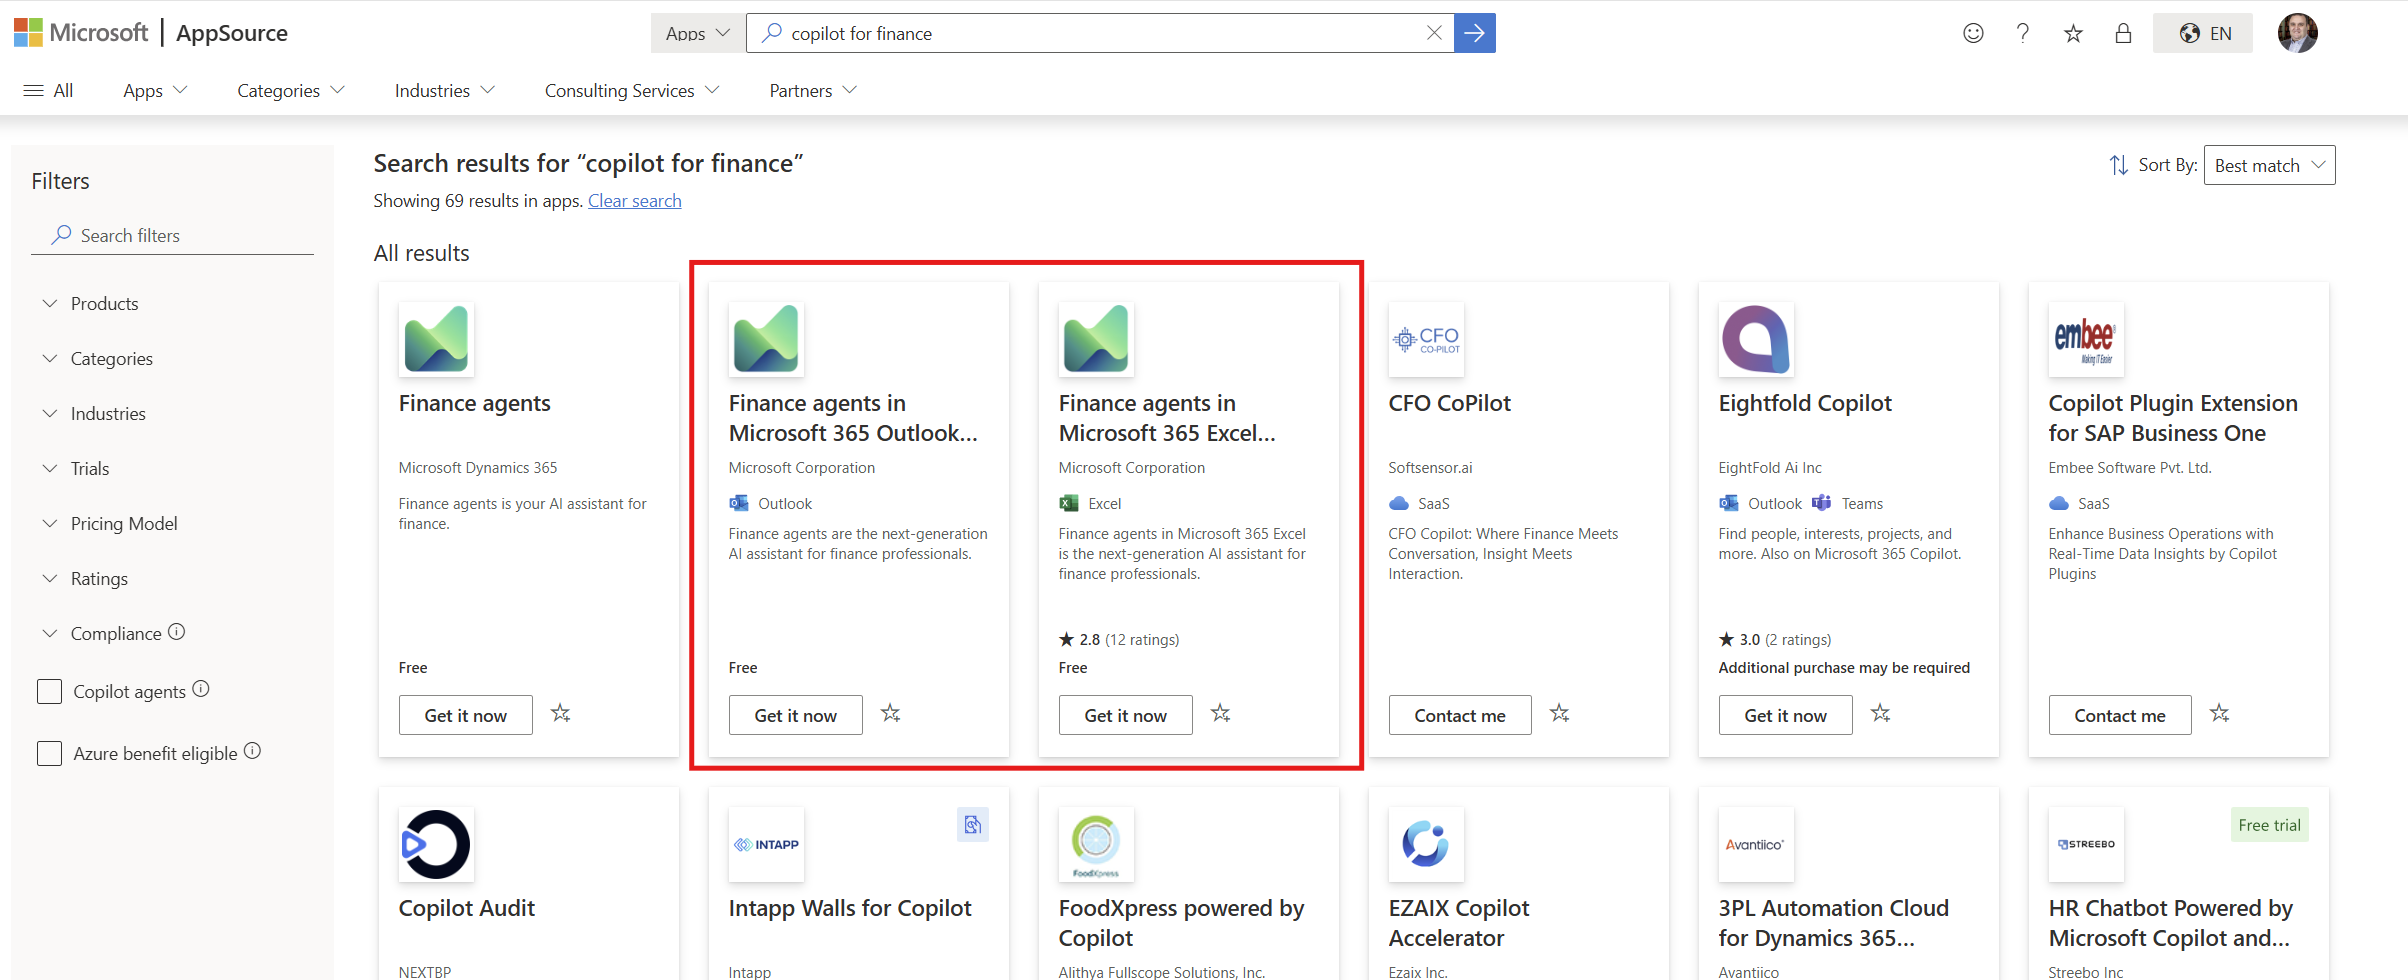Screen dimensions: 2408x980
Task: Open the Eightfold Copilot logo
Action: click(x=1756, y=339)
